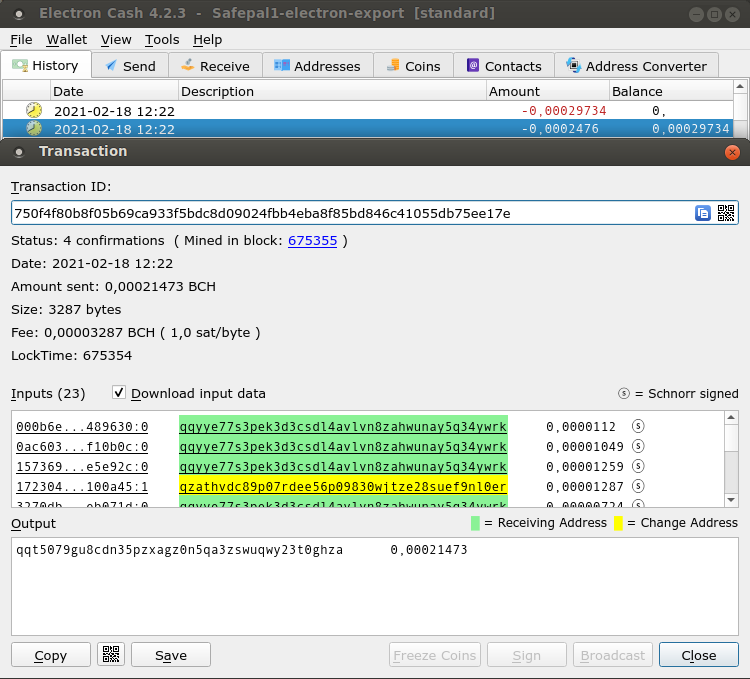Open the Tools menu
This screenshot has width=750, height=679.
(162, 40)
